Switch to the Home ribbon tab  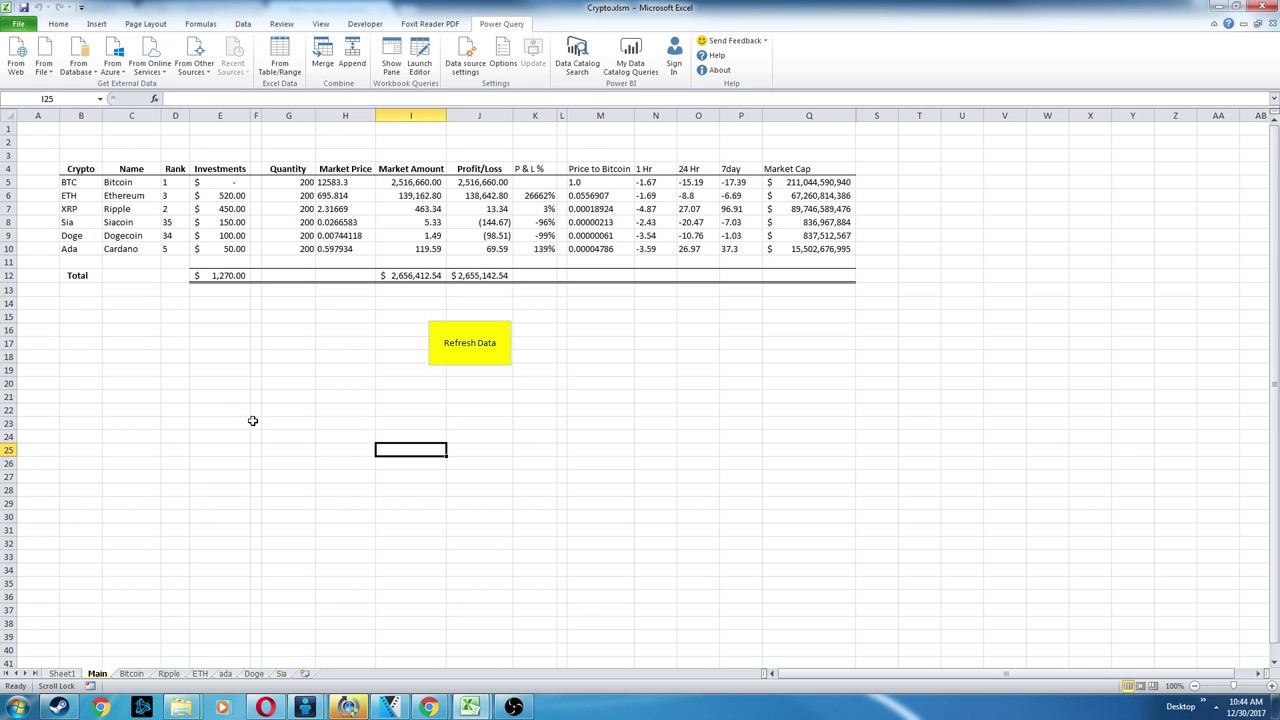58,24
